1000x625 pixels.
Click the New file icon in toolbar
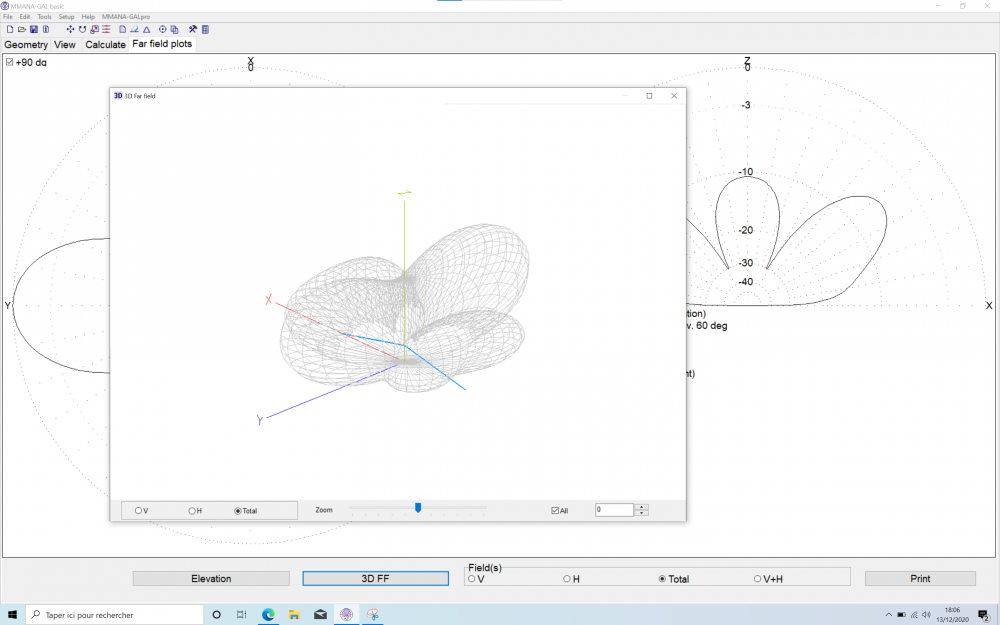10,29
